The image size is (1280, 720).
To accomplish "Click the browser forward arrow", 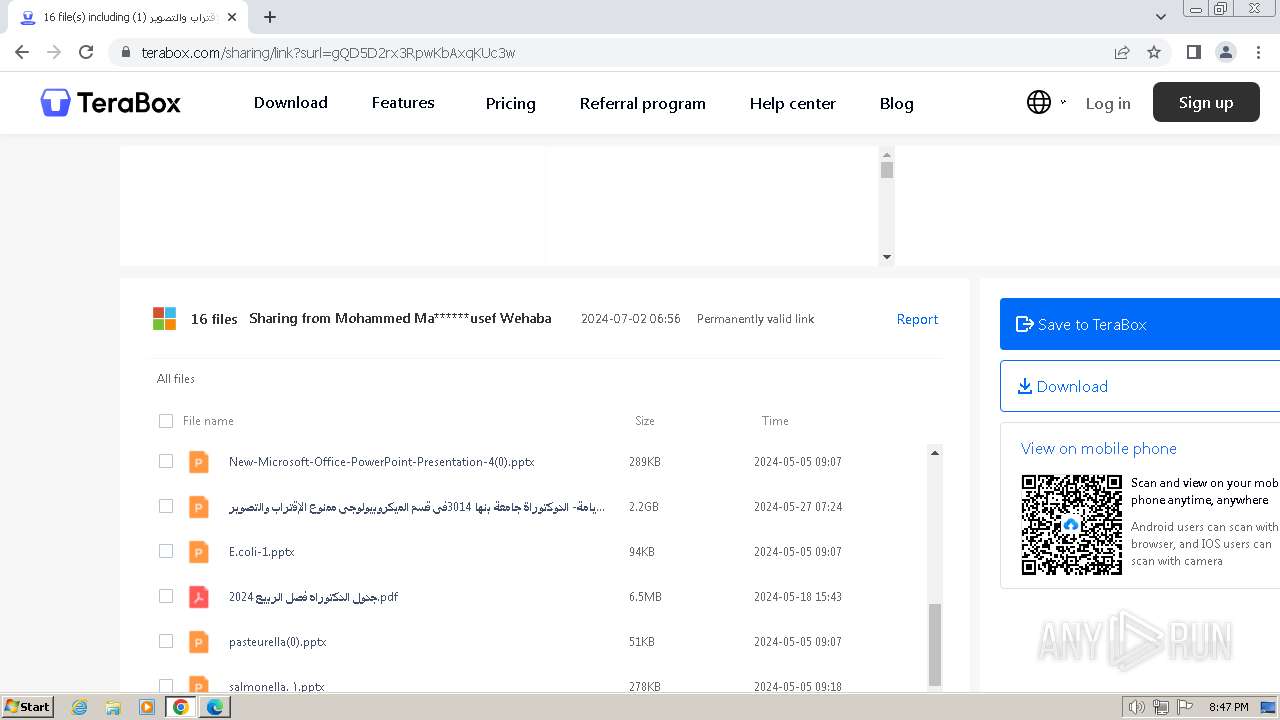I will click(54, 52).
